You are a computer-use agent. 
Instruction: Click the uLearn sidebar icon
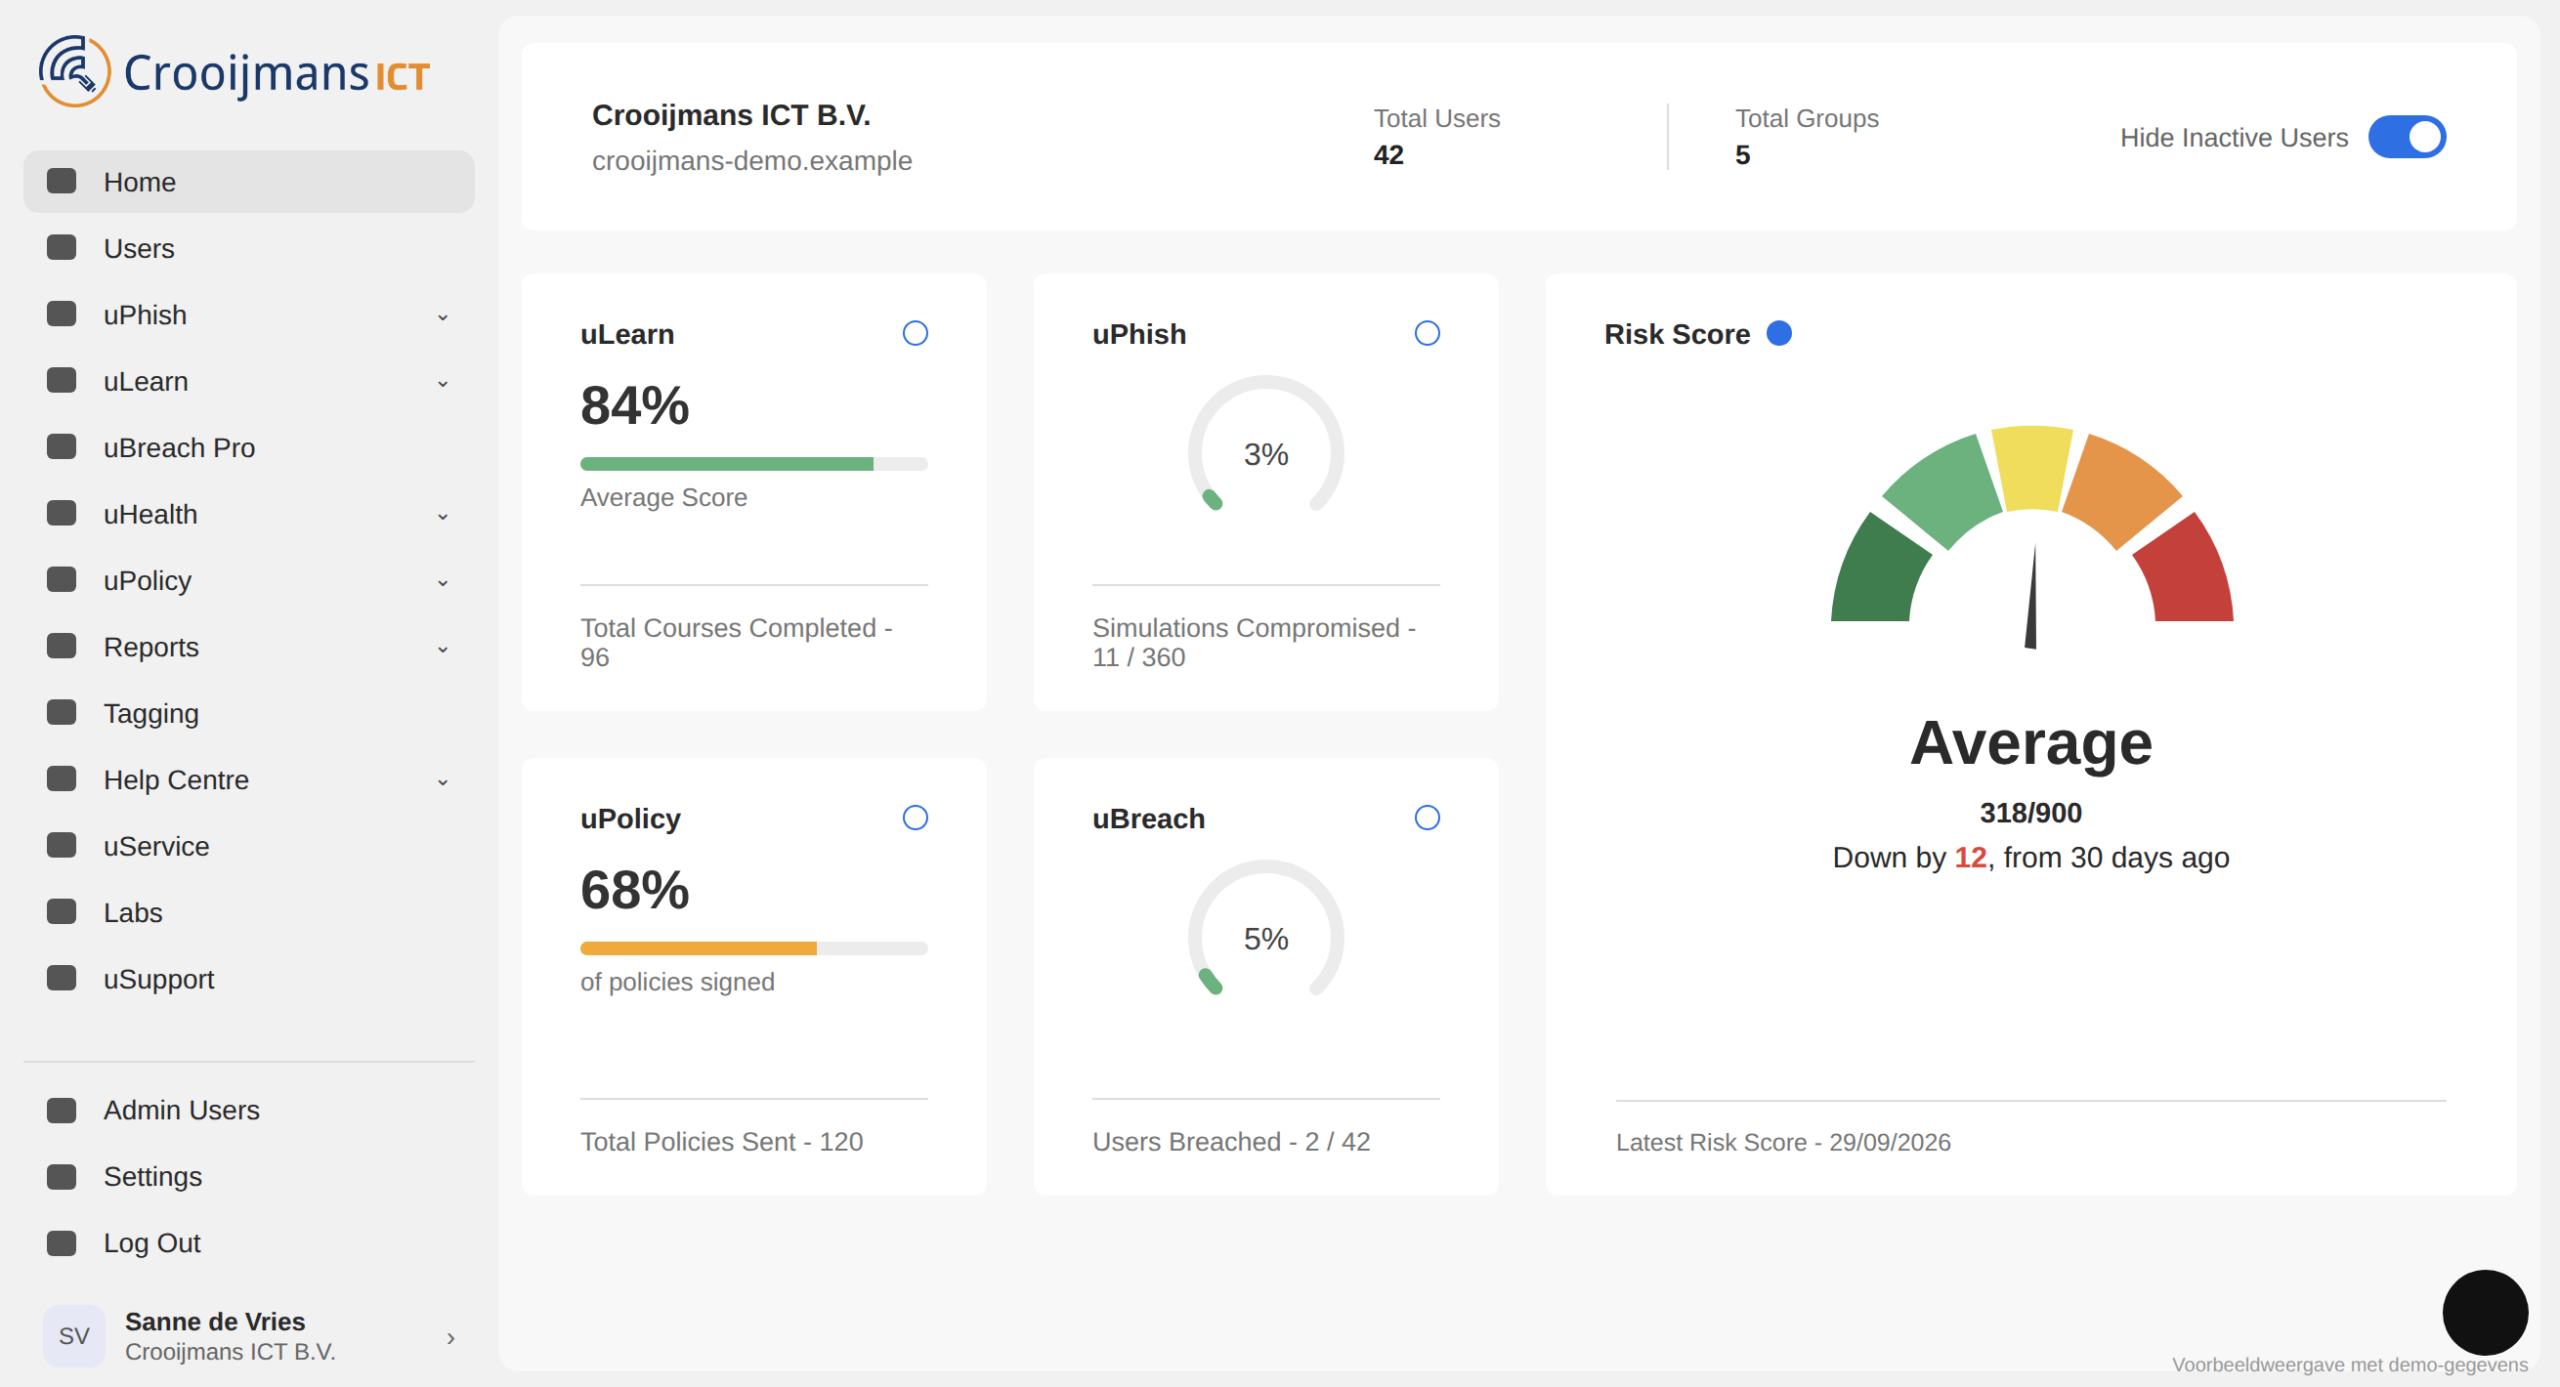[x=62, y=381]
